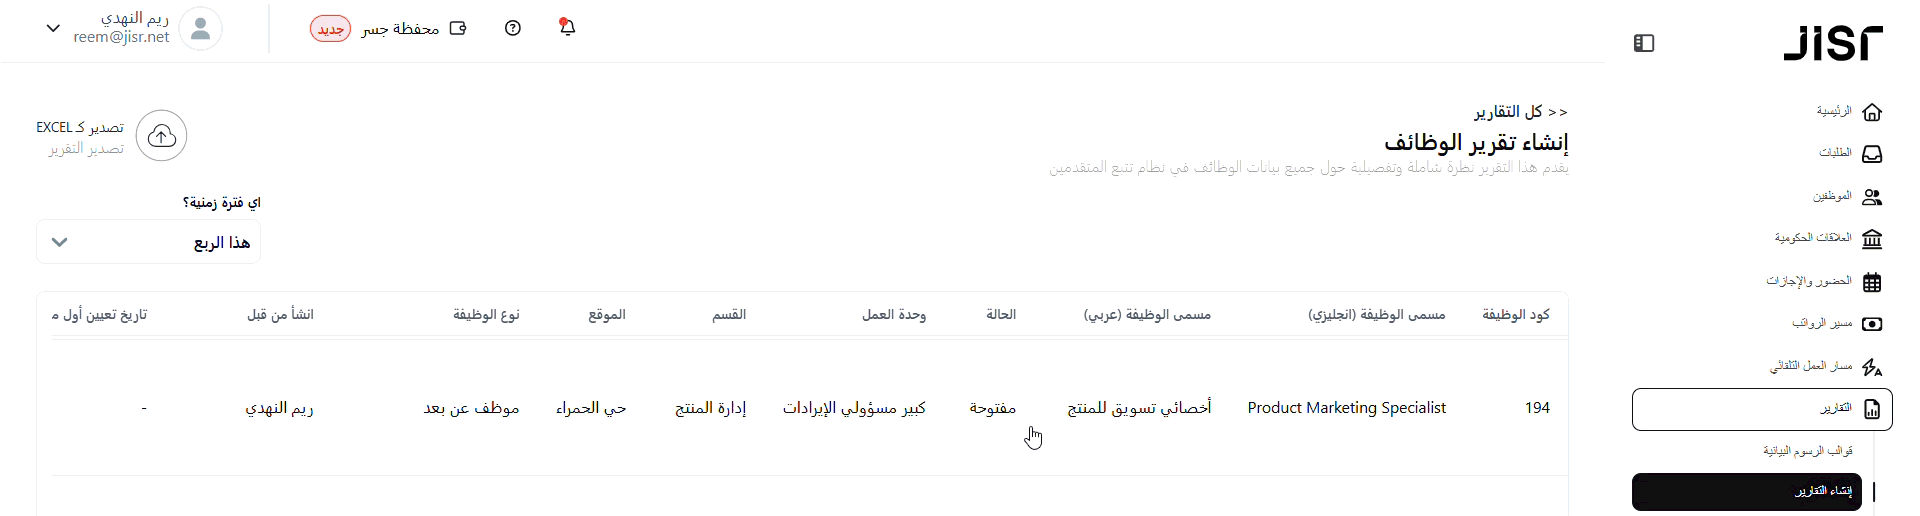Click the 'كود الوظيفة' column header
Screen dimensions: 1920x516
coord(1515,315)
